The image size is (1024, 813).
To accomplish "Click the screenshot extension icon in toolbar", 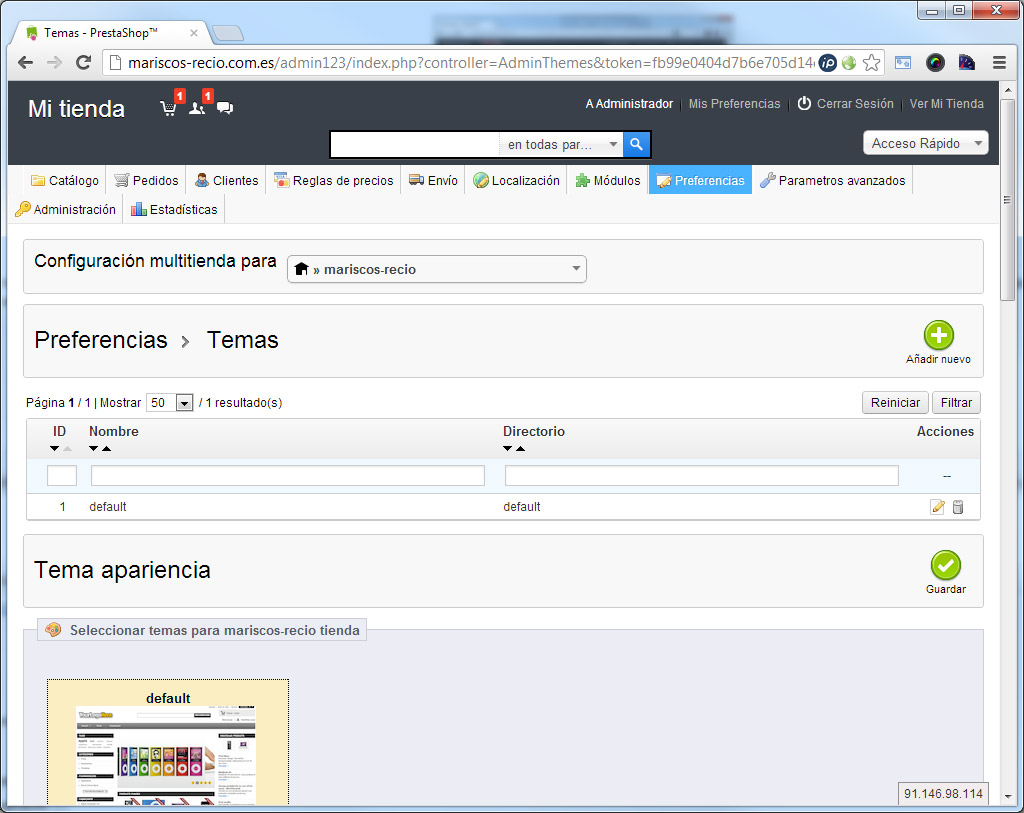I will (903, 63).
